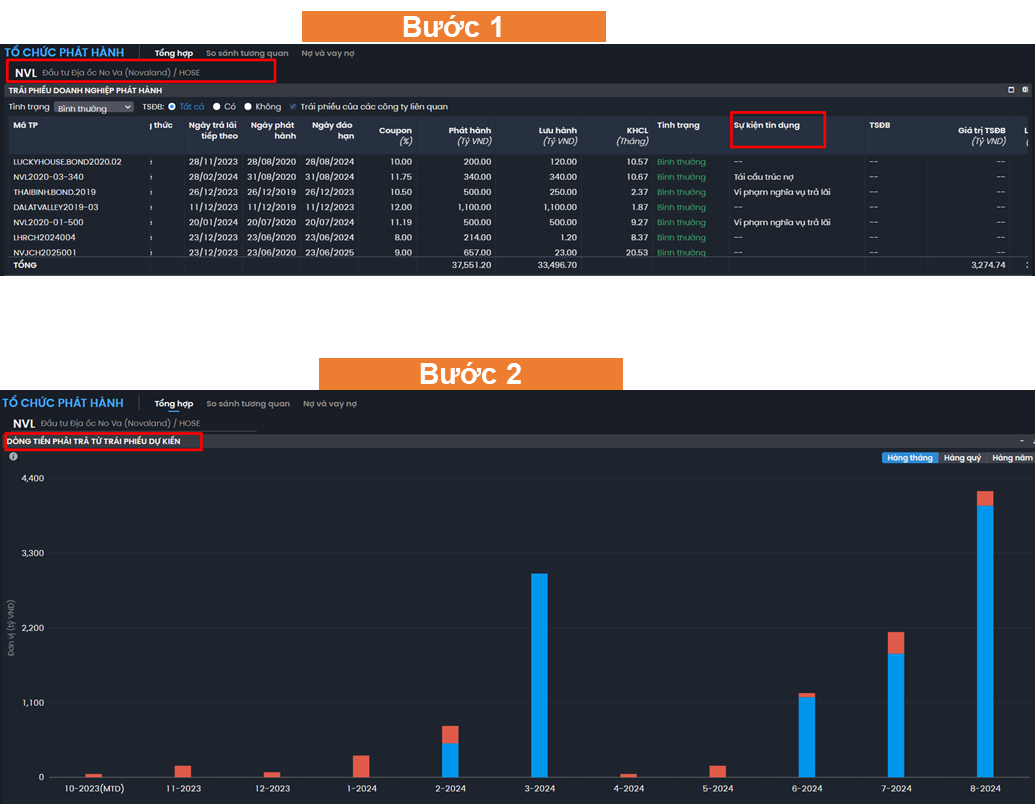Collapse the expected bond cash flow panel

click(x=1021, y=441)
